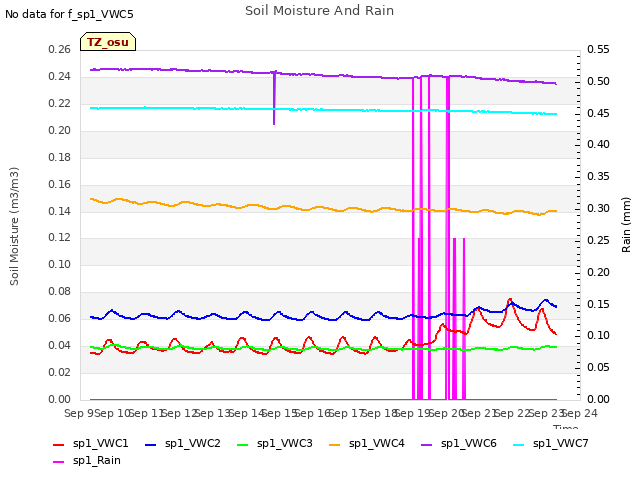Click the 0.26 left axis value
Viewport: 640px width, 480px height.
pyautogui.click(x=60, y=50)
